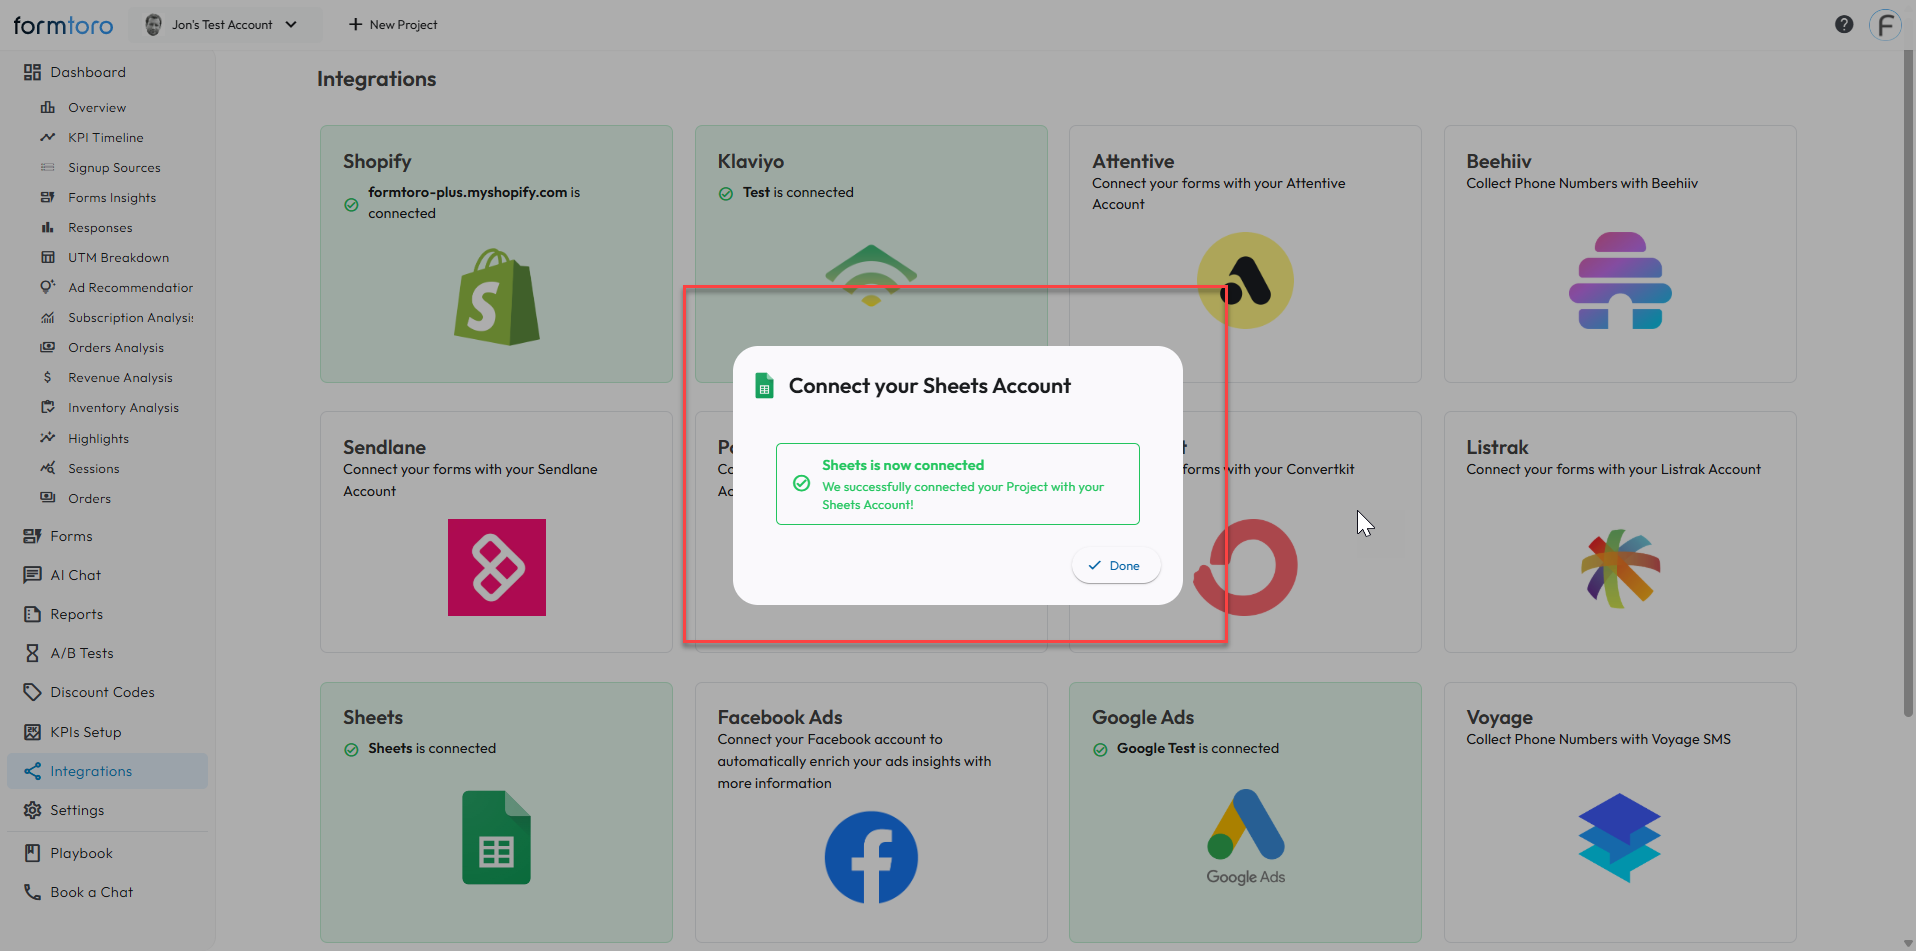Open the Jon's Test Account dropdown
This screenshot has height=951, width=1920.
[222, 25]
